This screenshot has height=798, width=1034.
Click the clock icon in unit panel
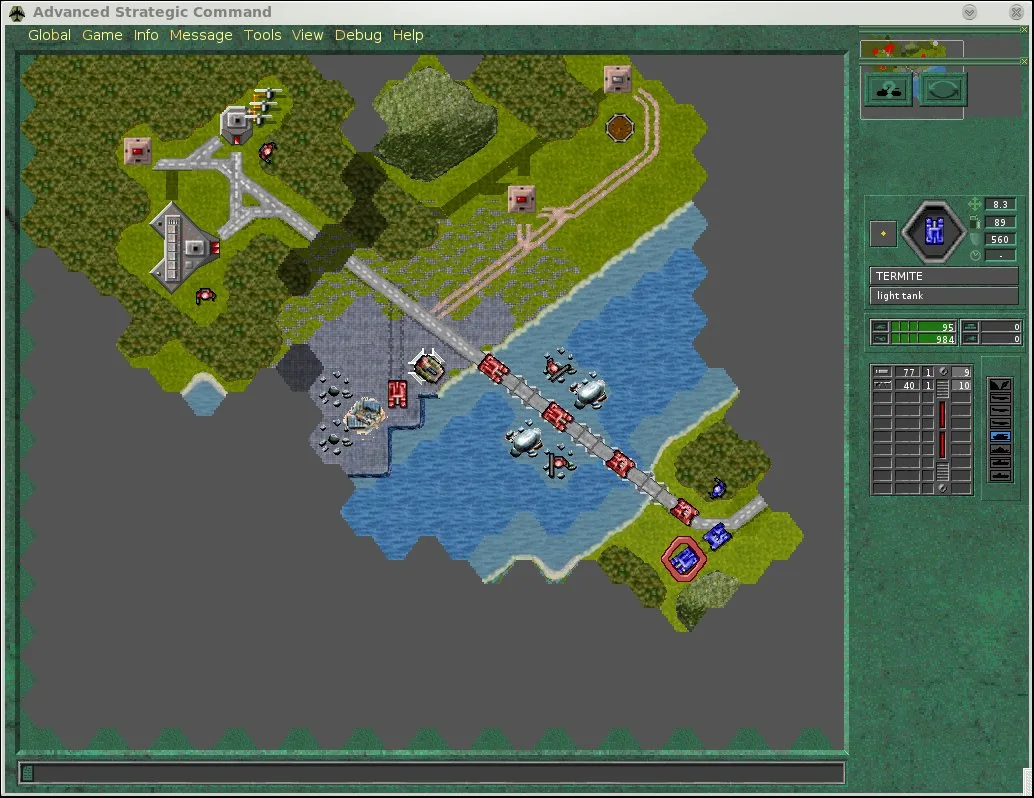point(975,255)
